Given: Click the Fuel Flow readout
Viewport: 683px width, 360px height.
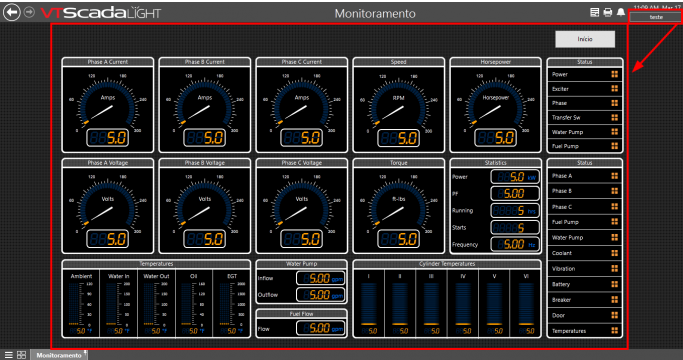Looking at the screenshot, I should tap(320, 328).
